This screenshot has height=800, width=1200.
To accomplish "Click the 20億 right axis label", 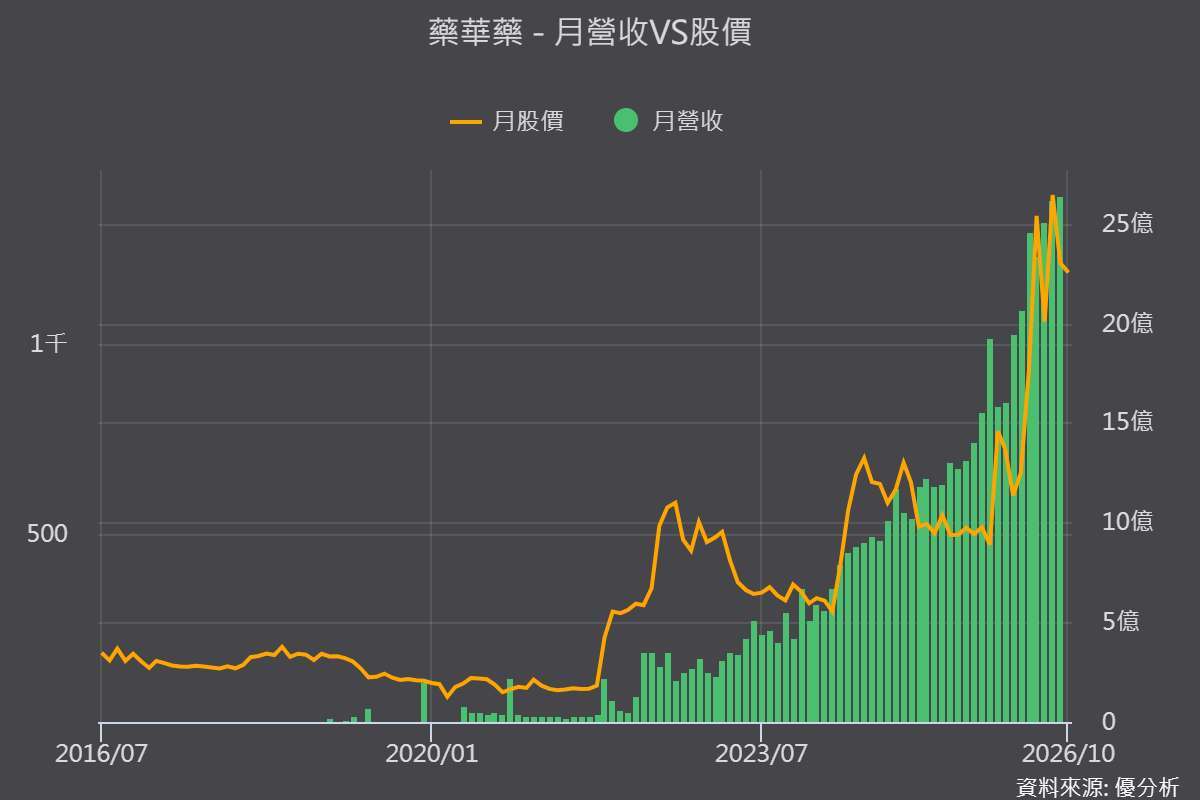I will 1127,324.
